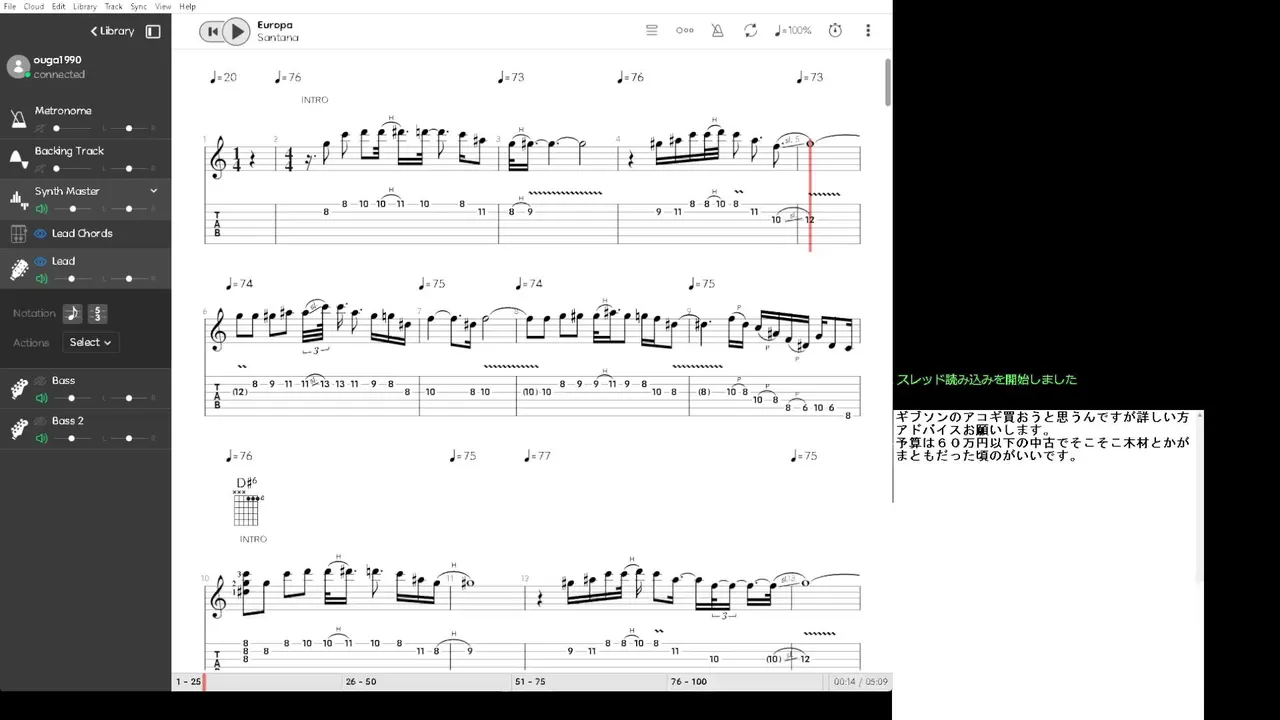Screen dimensions: 1280x720
Task: Hide the Lead track with eye icon
Action: (x=41, y=261)
